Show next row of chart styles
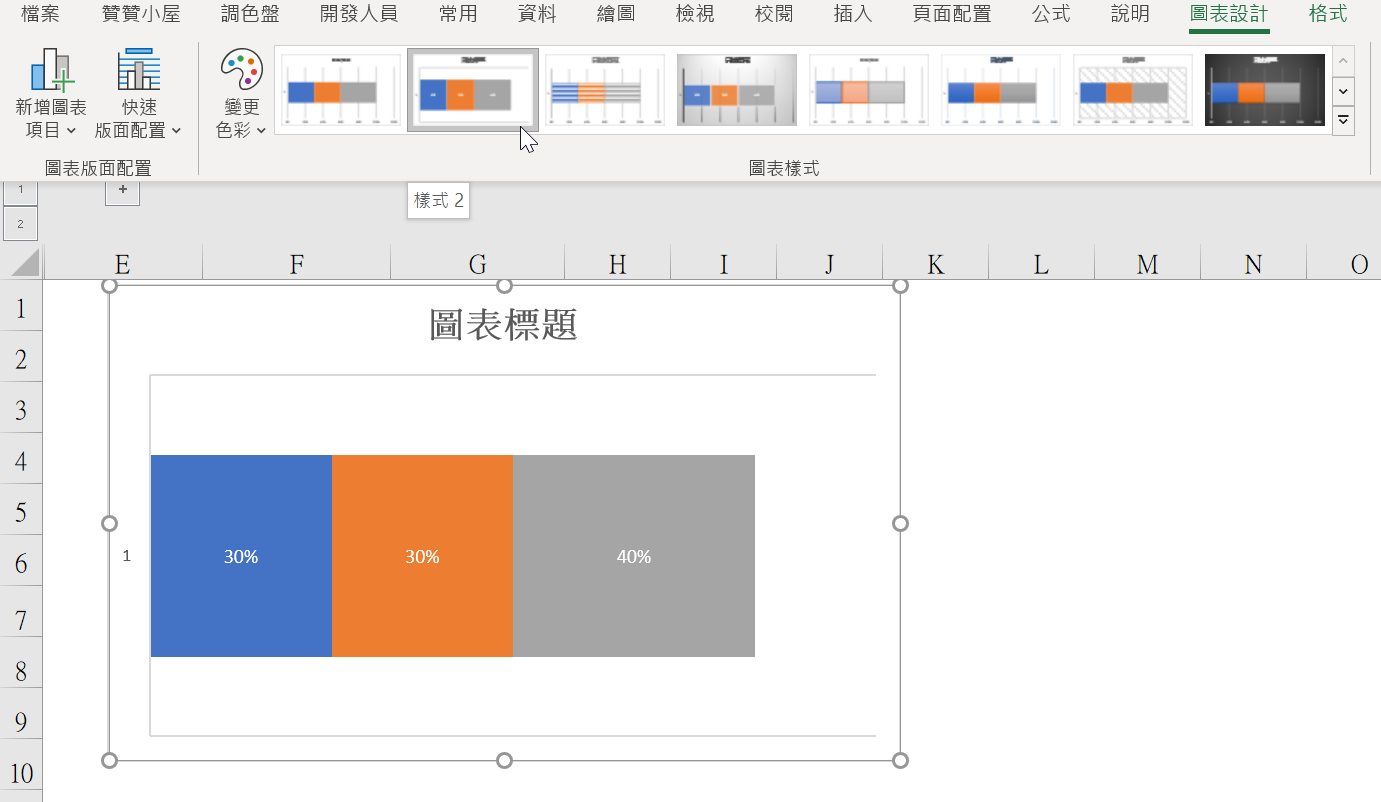Screen dimensions: 1381x802 1344,91
